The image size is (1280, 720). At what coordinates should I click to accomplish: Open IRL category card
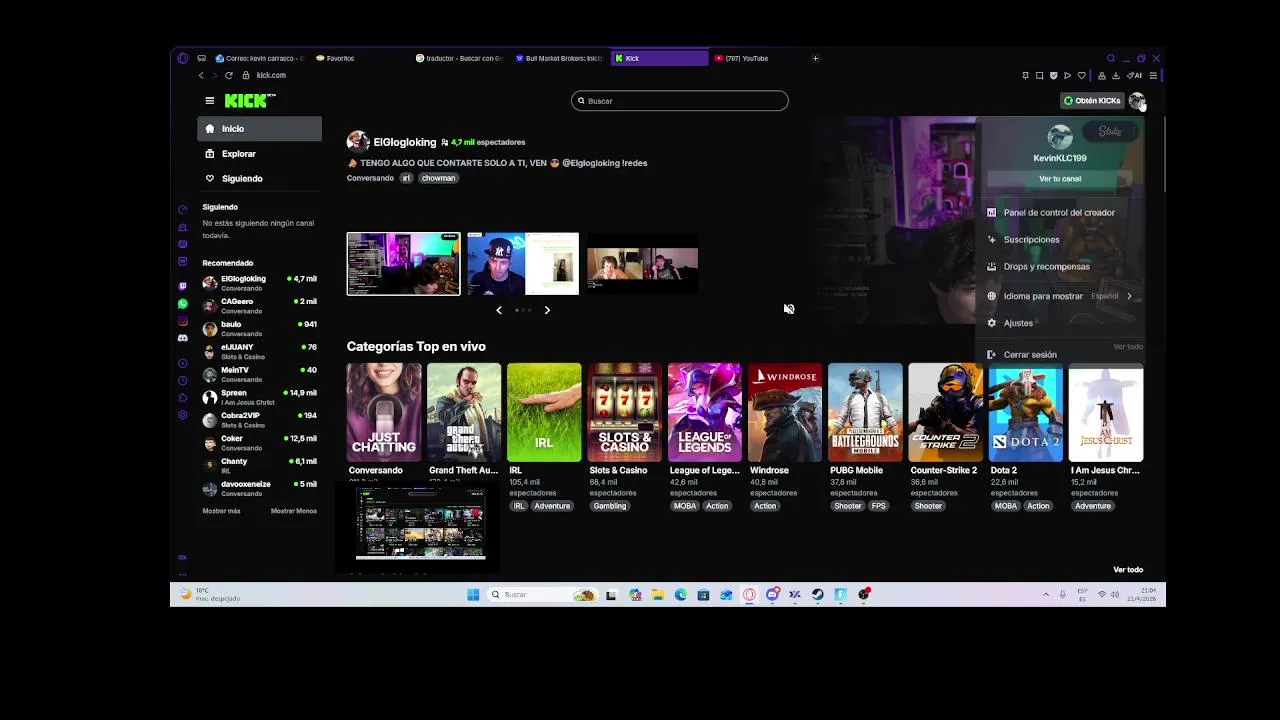pyautogui.click(x=544, y=412)
